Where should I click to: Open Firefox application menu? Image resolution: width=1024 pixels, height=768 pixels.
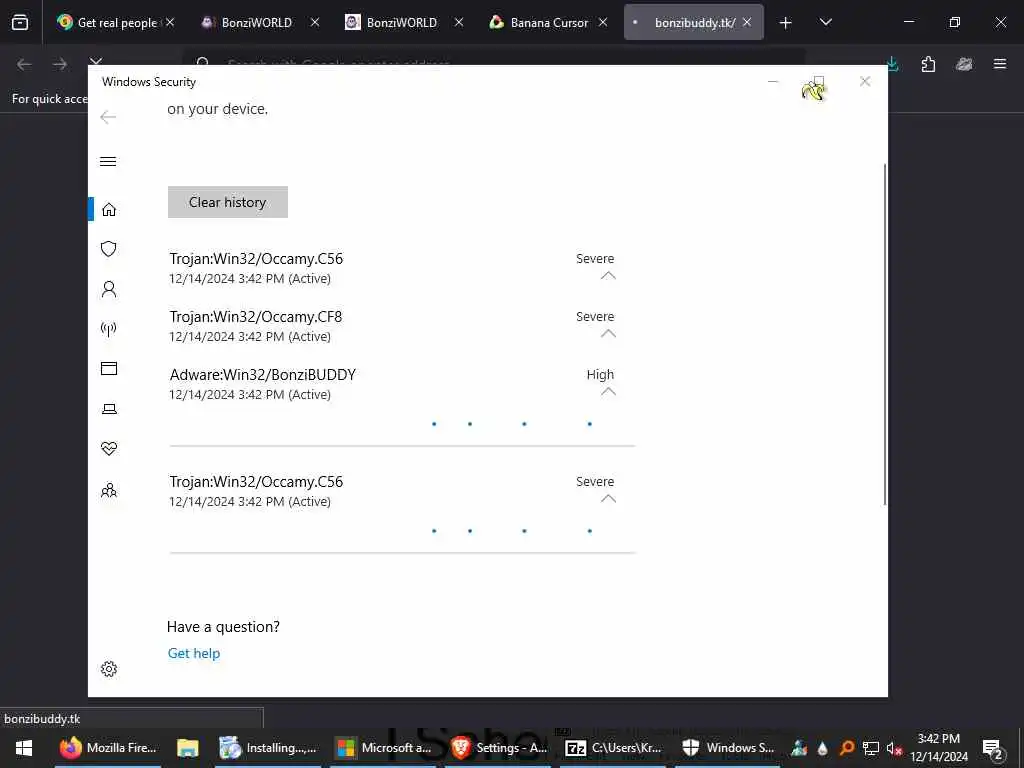pos(1000,64)
